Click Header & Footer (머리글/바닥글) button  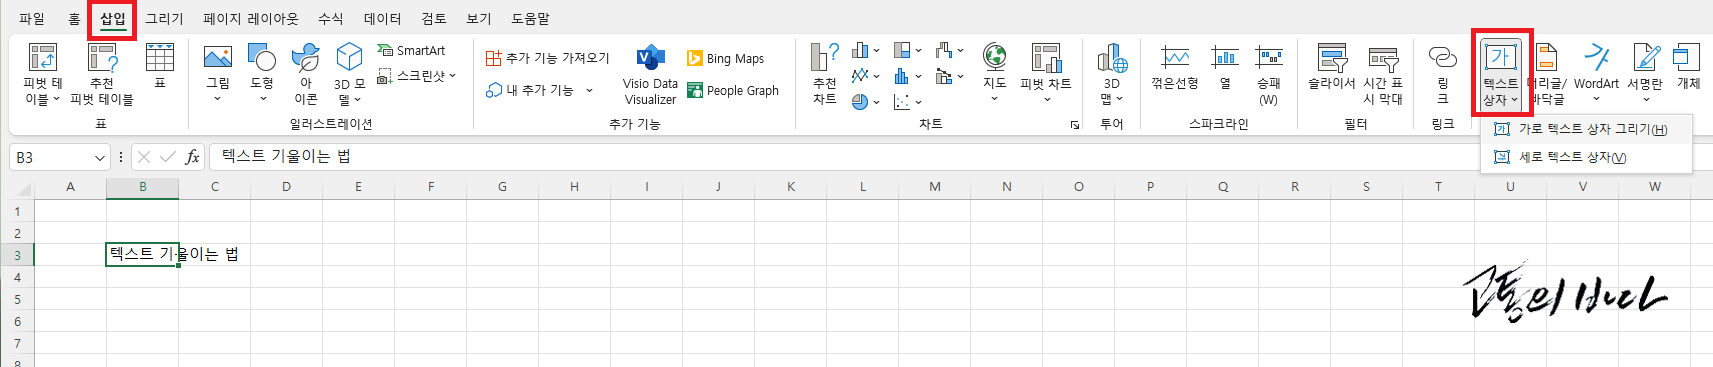1547,74
